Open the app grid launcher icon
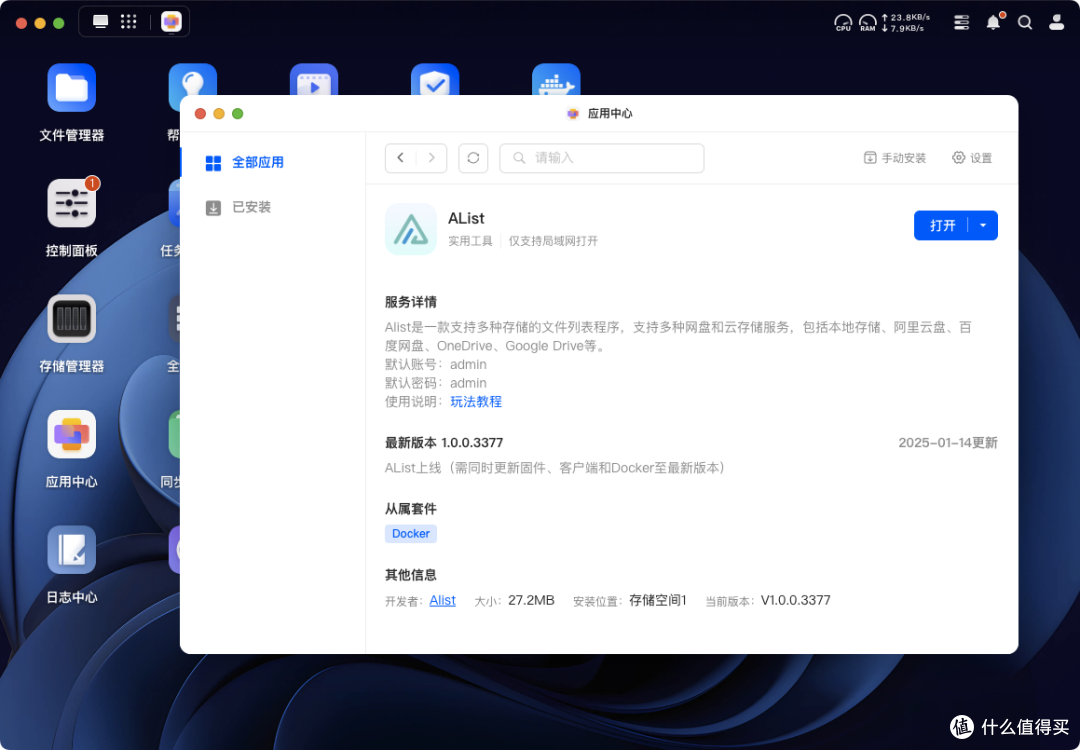 (129, 22)
